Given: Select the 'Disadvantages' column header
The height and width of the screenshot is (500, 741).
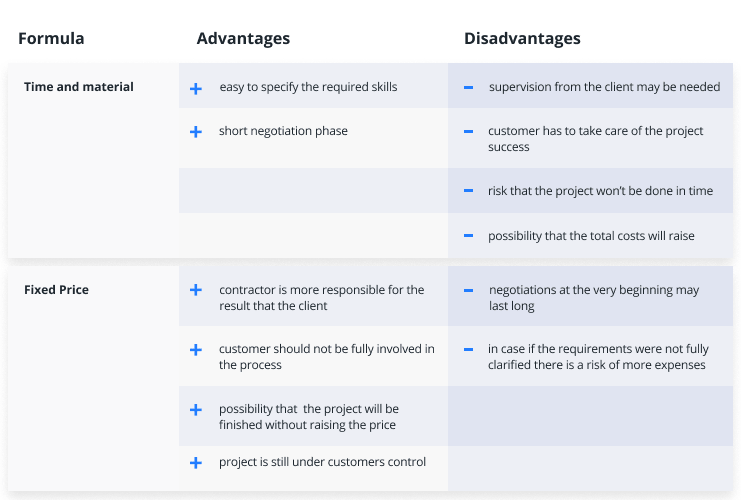Looking at the screenshot, I should [x=522, y=38].
